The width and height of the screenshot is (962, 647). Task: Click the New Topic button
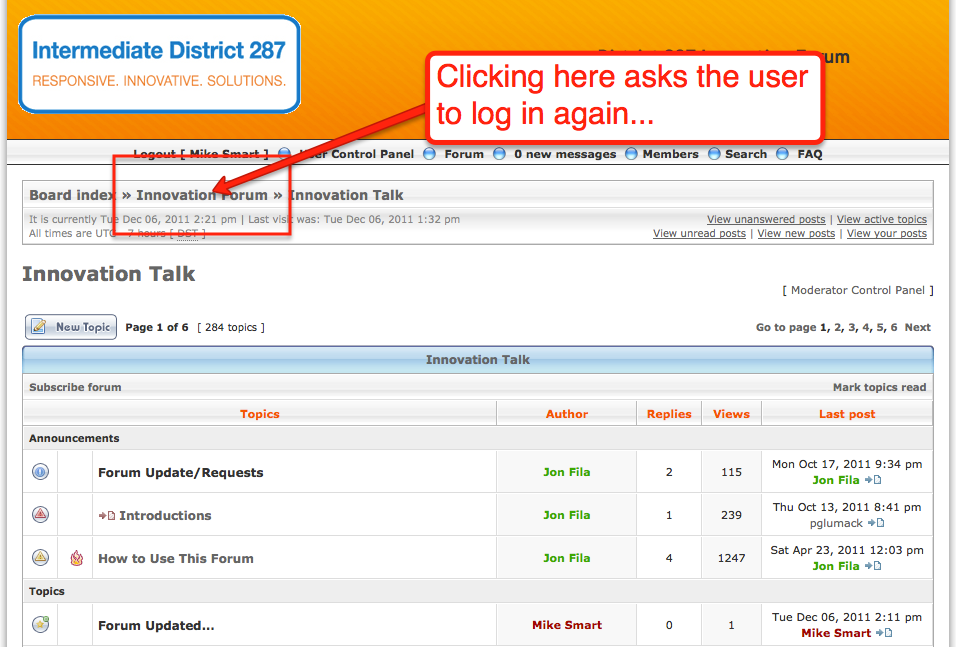(x=71, y=327)
